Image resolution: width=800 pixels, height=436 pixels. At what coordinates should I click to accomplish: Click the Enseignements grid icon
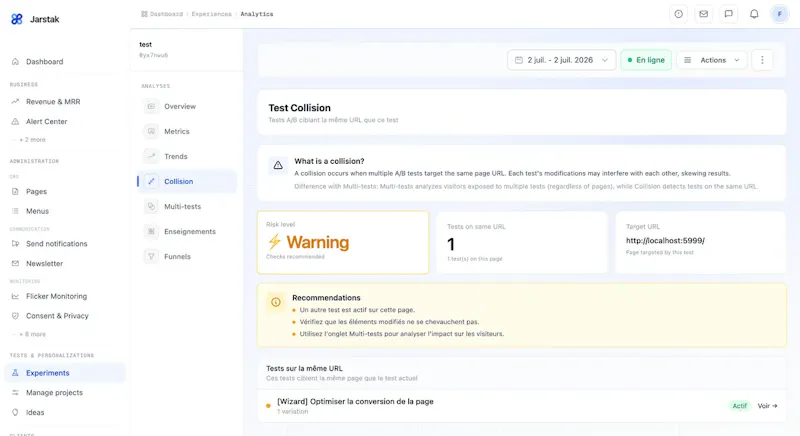coord(151,231)
